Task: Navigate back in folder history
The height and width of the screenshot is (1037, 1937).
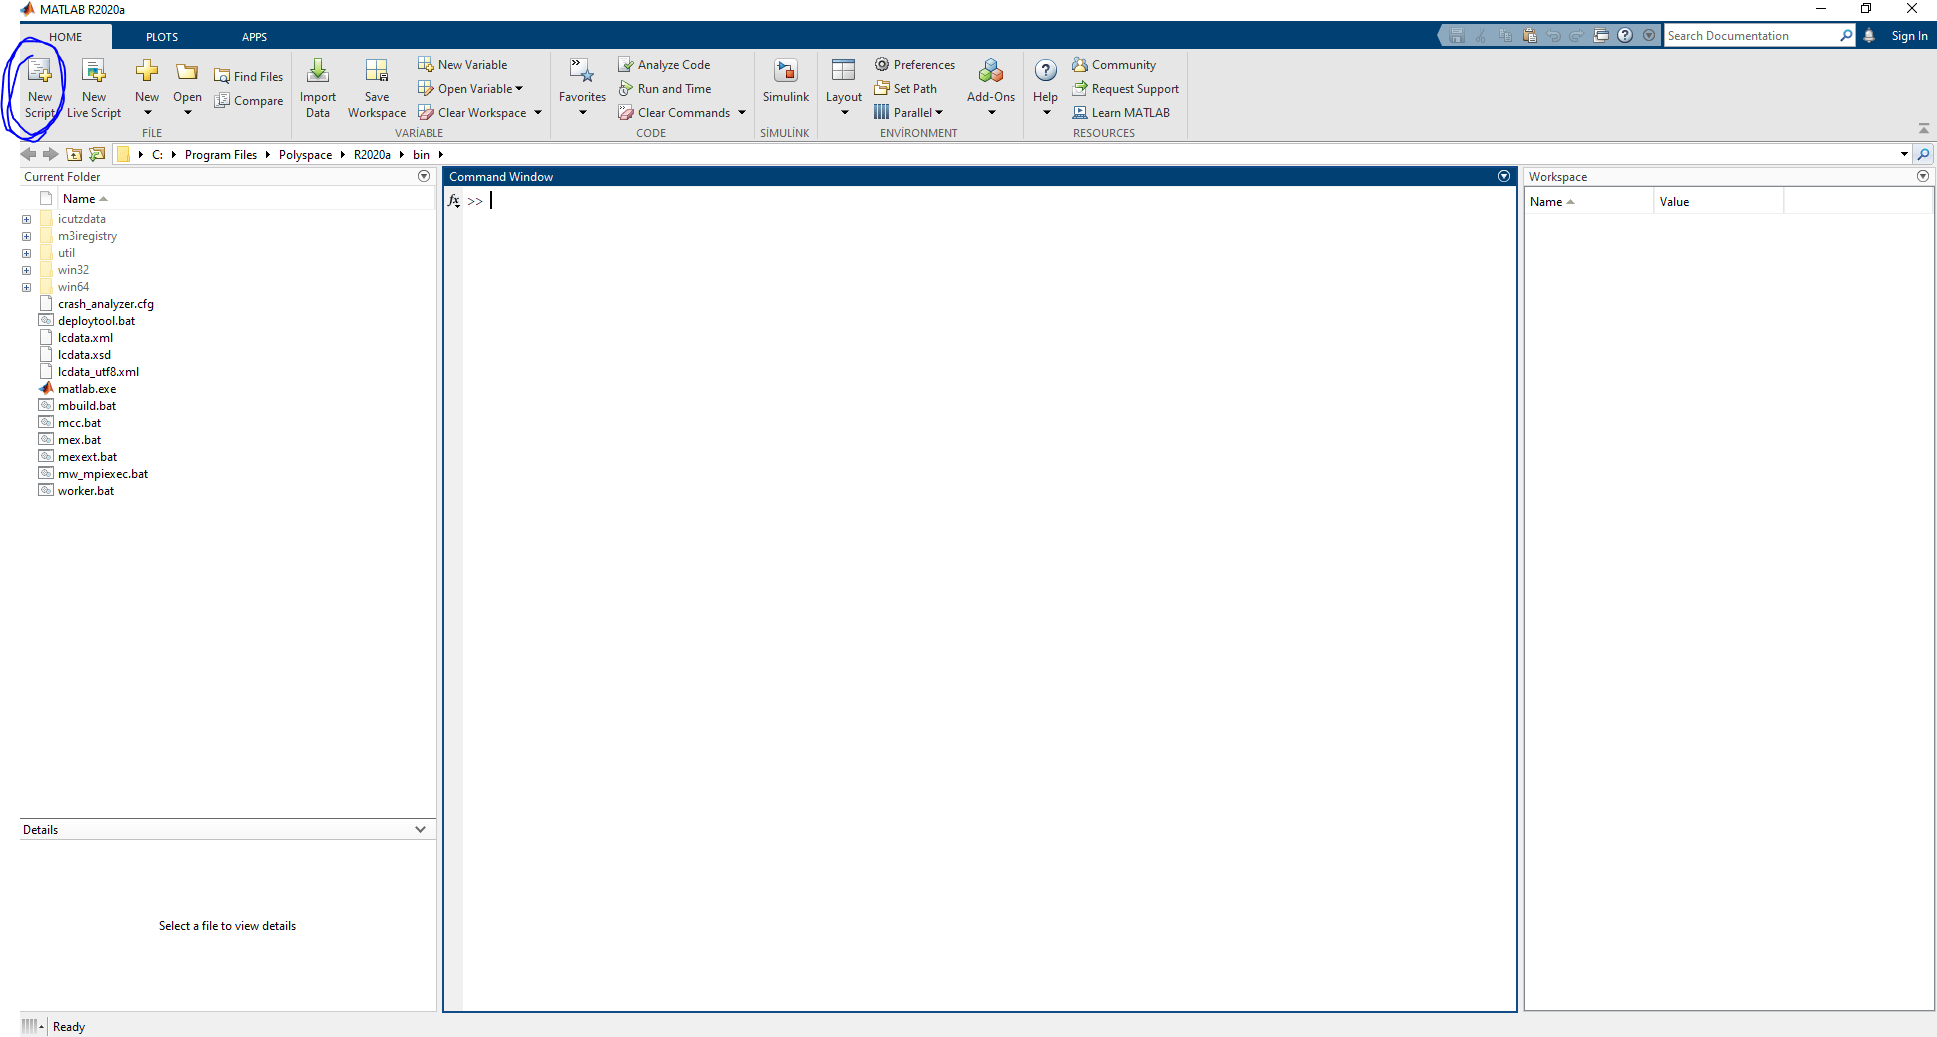Action: (28, 154)
